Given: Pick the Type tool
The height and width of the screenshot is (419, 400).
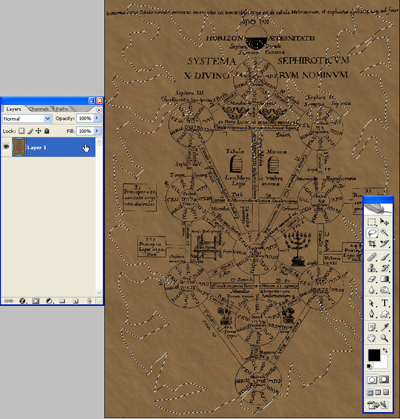Looking at the screenshot, I should point(385,303).
